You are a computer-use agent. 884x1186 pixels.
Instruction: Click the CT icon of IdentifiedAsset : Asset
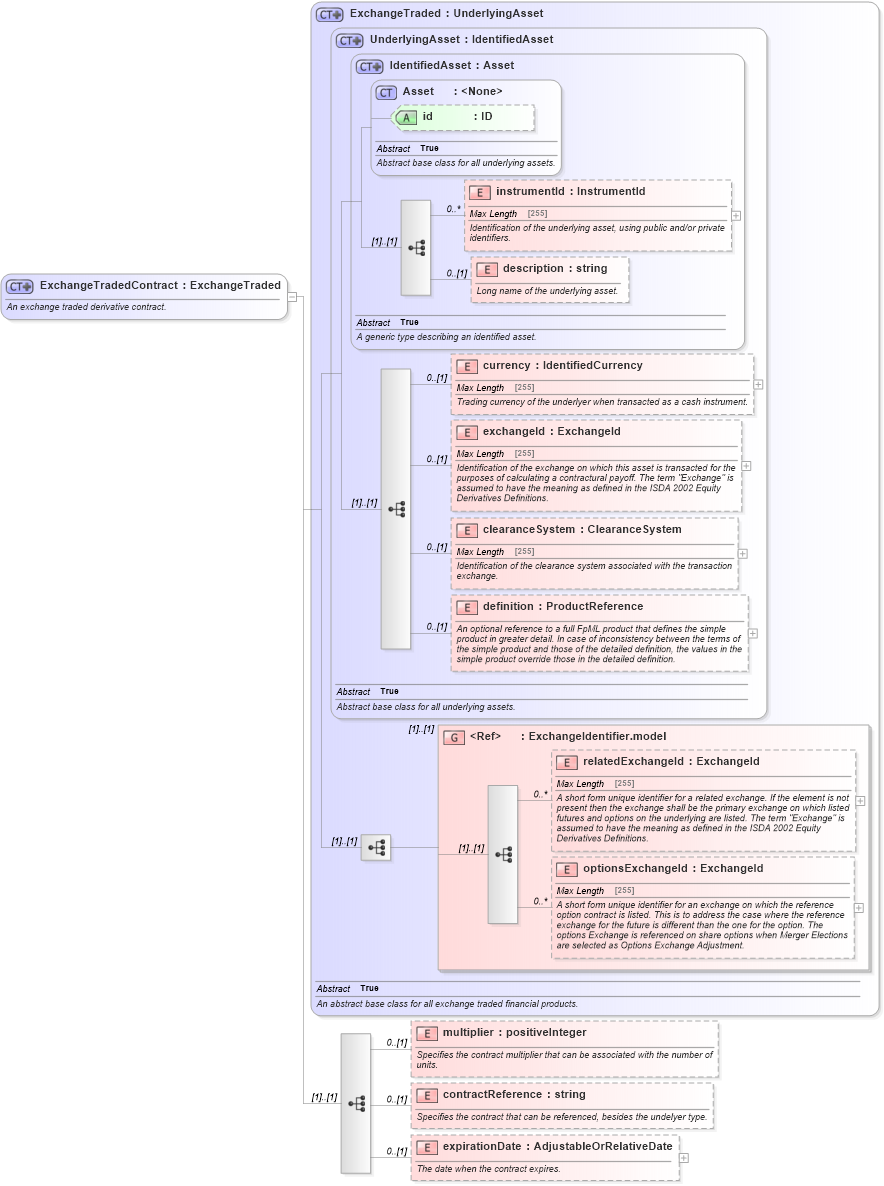(370, 67)
